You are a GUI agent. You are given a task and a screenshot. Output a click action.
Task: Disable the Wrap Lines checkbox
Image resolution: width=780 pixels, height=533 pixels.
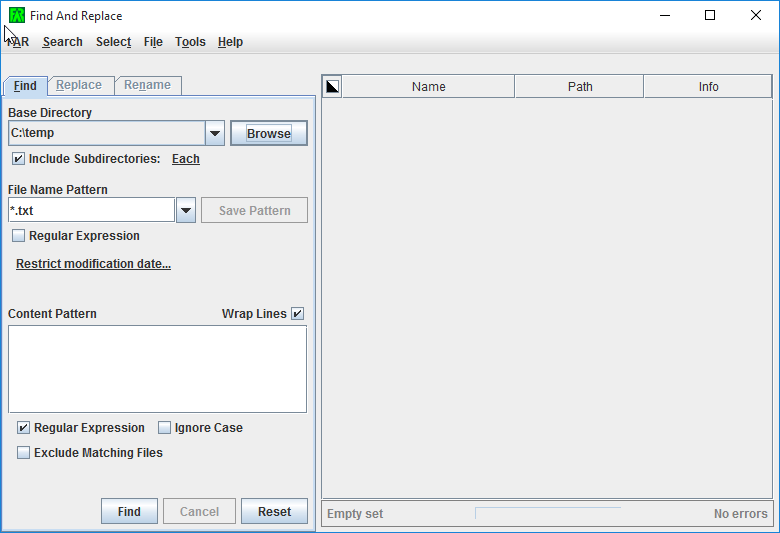tap(298, 314)
